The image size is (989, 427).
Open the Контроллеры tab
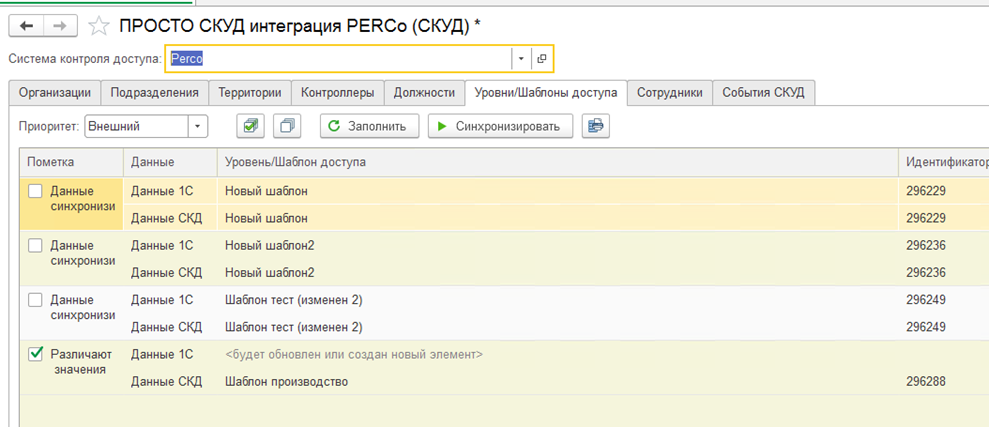click(339, 92)
